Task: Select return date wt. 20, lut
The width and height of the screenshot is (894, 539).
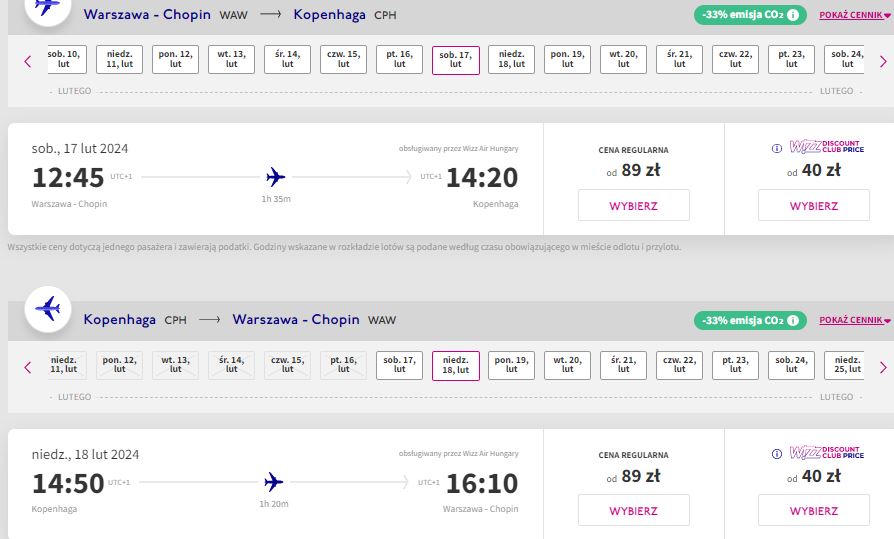Action: (567, 365)
